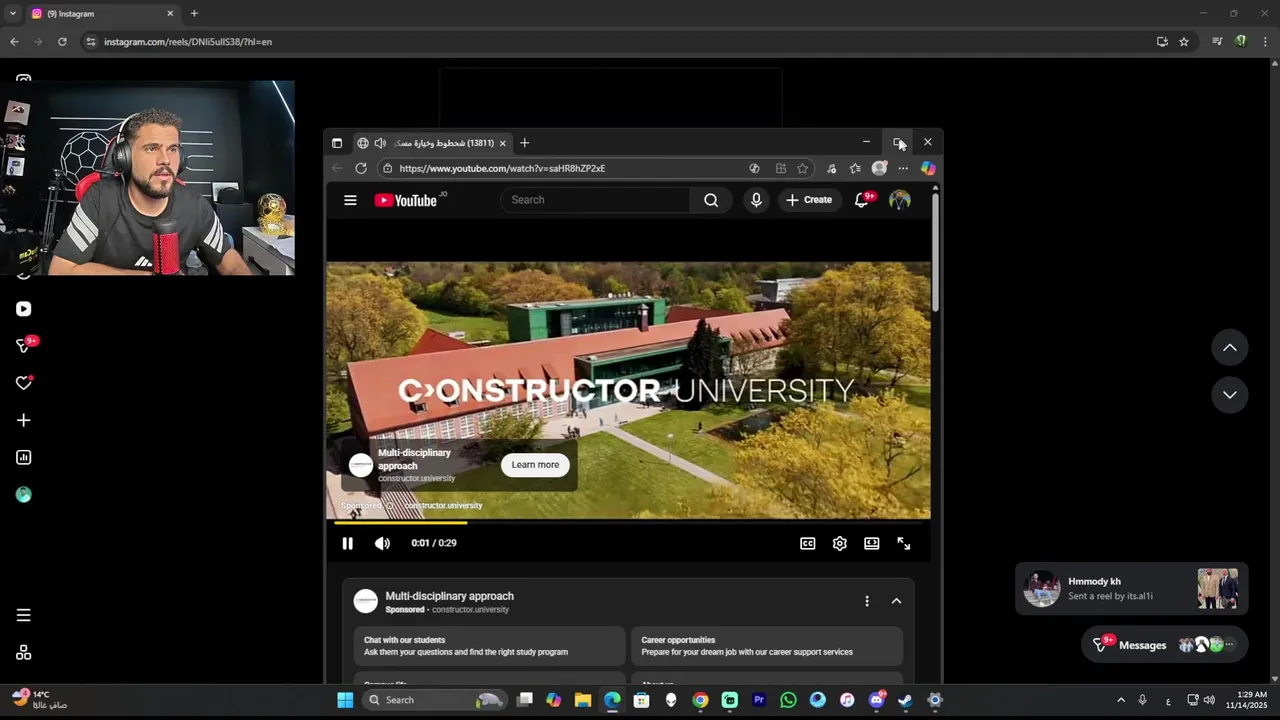
Task: Open Premiere Pro from the taskbar
Action: [759, 700]
